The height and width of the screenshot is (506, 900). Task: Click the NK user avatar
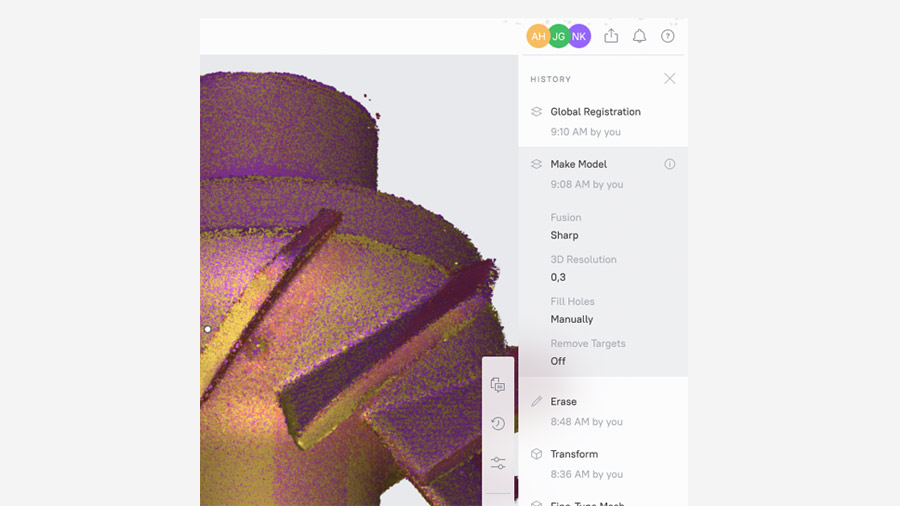(579, 36)
